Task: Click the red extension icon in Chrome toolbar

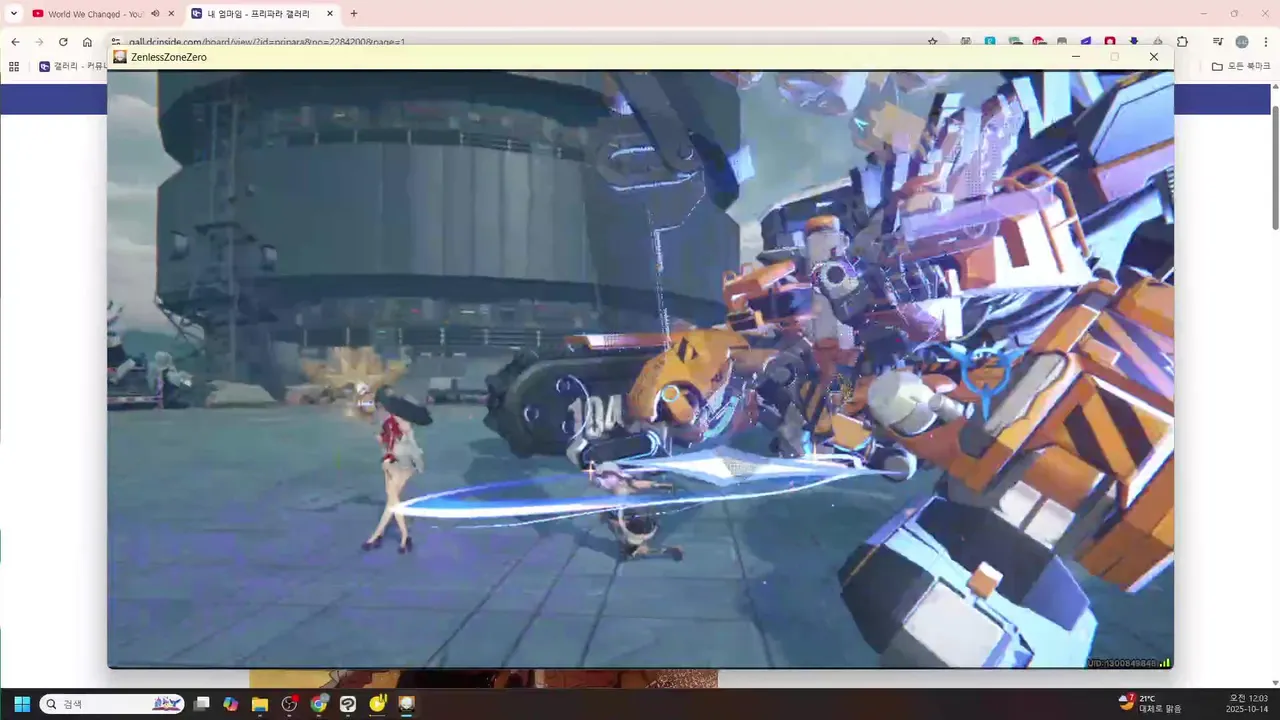Action: point(1110,42)
